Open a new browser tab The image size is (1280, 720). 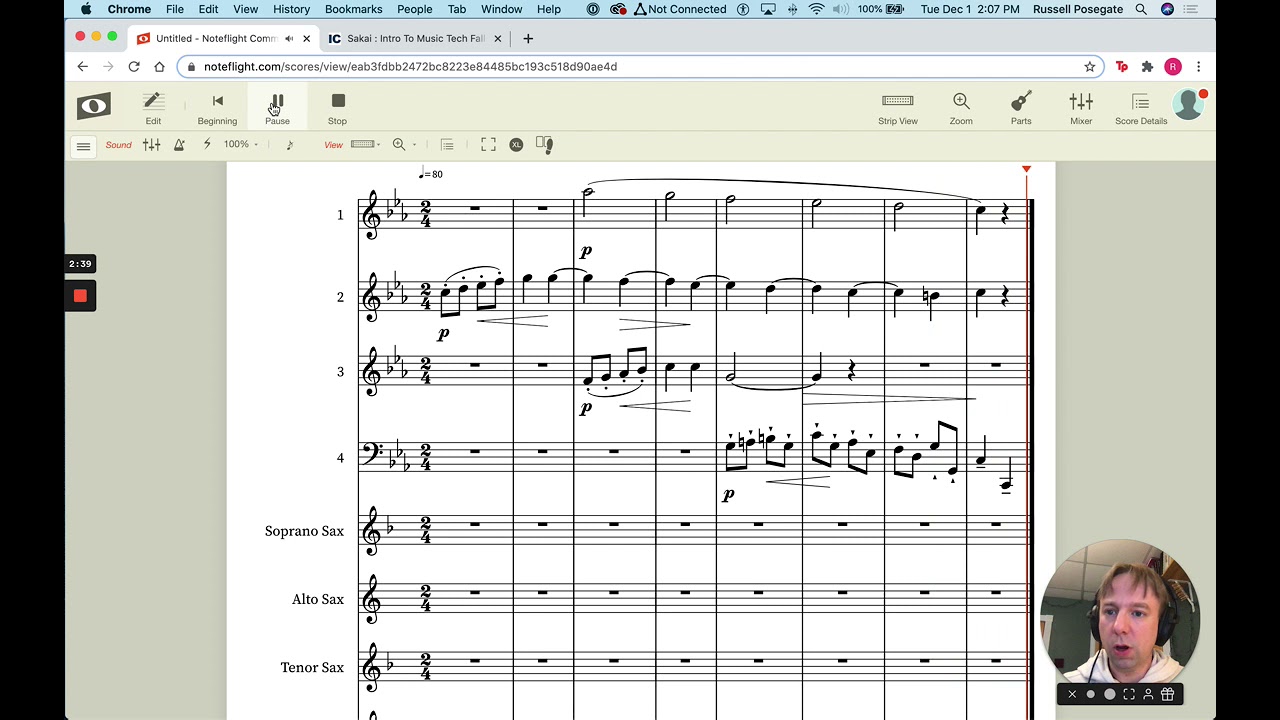528,39
